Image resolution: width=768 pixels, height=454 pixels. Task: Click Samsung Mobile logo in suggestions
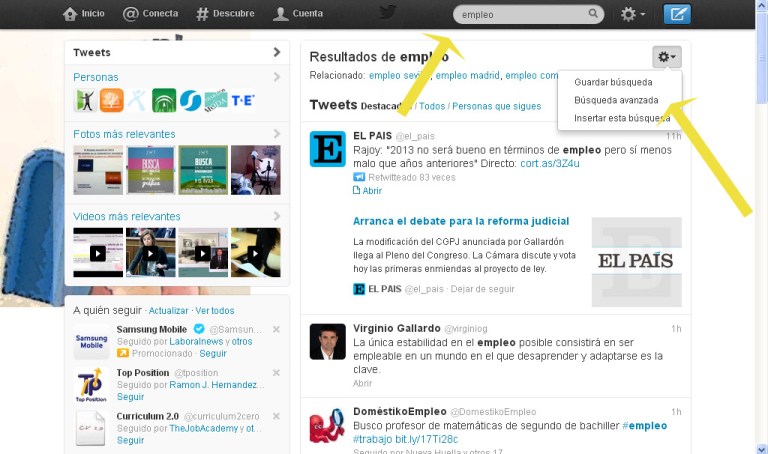91,341
